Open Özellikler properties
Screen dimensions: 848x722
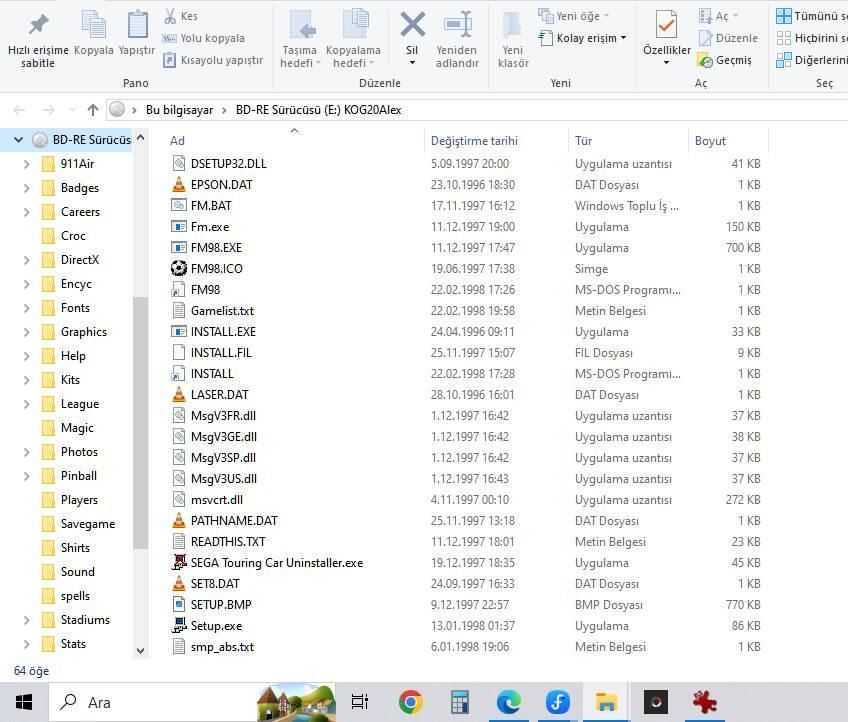[x=666, y=38]
